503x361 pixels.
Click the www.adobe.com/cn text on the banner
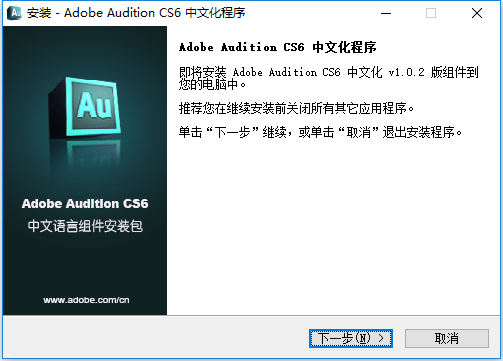point(86,300)
